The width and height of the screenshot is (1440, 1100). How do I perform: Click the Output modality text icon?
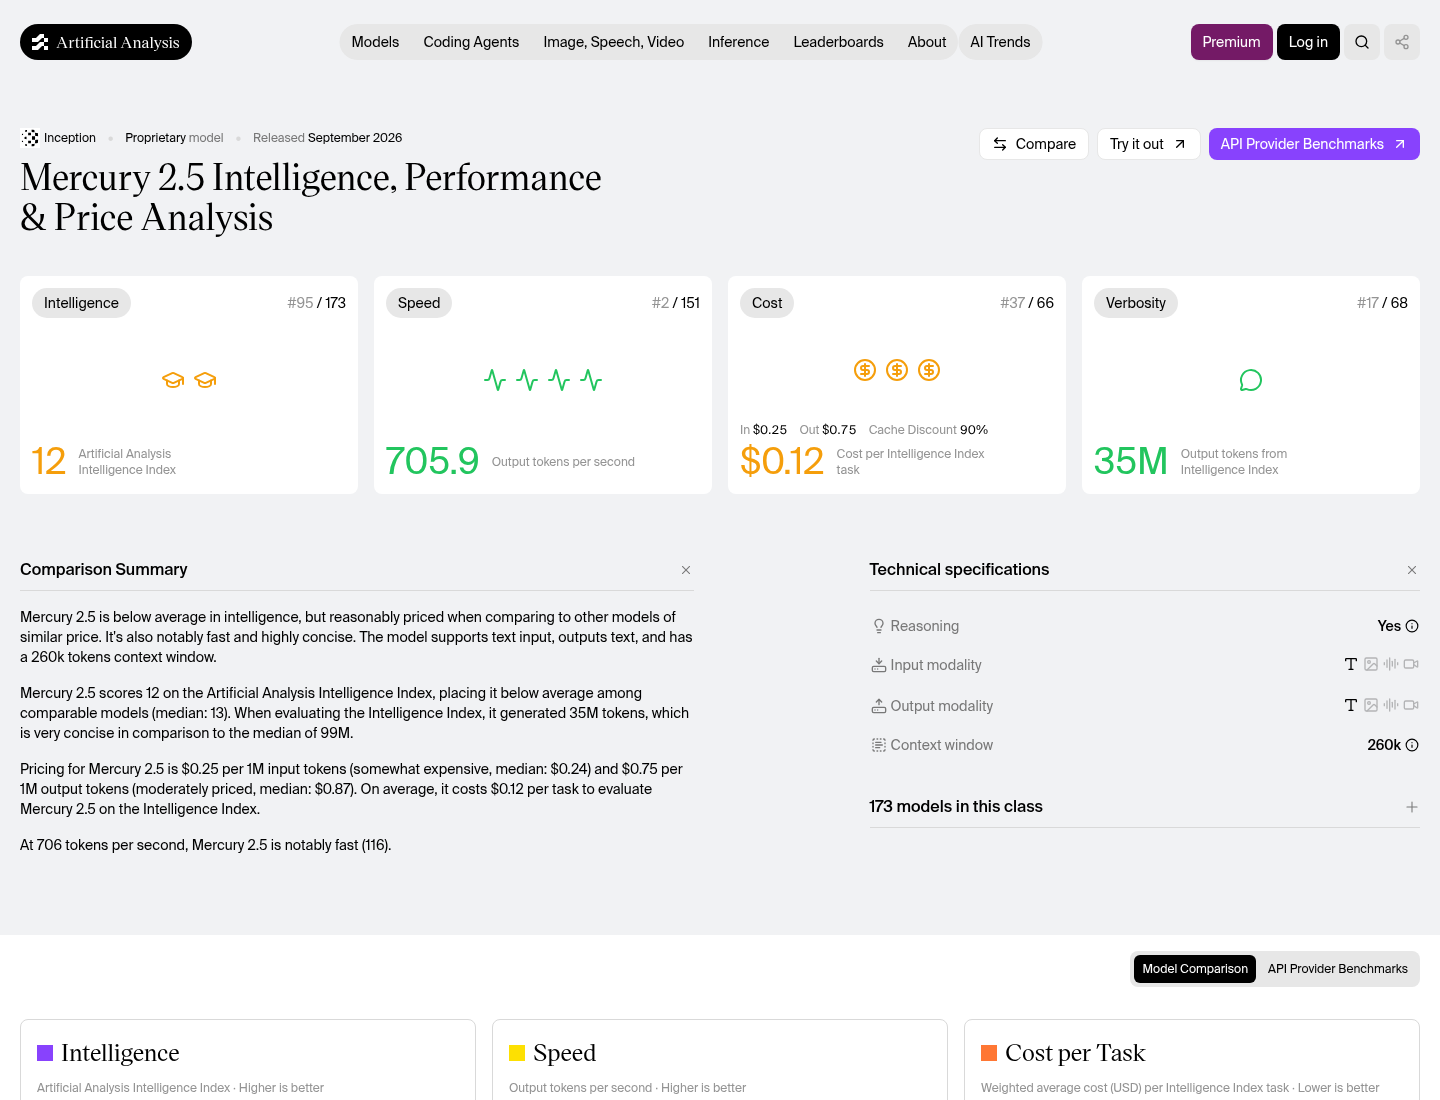click(x=1351, y=705)
